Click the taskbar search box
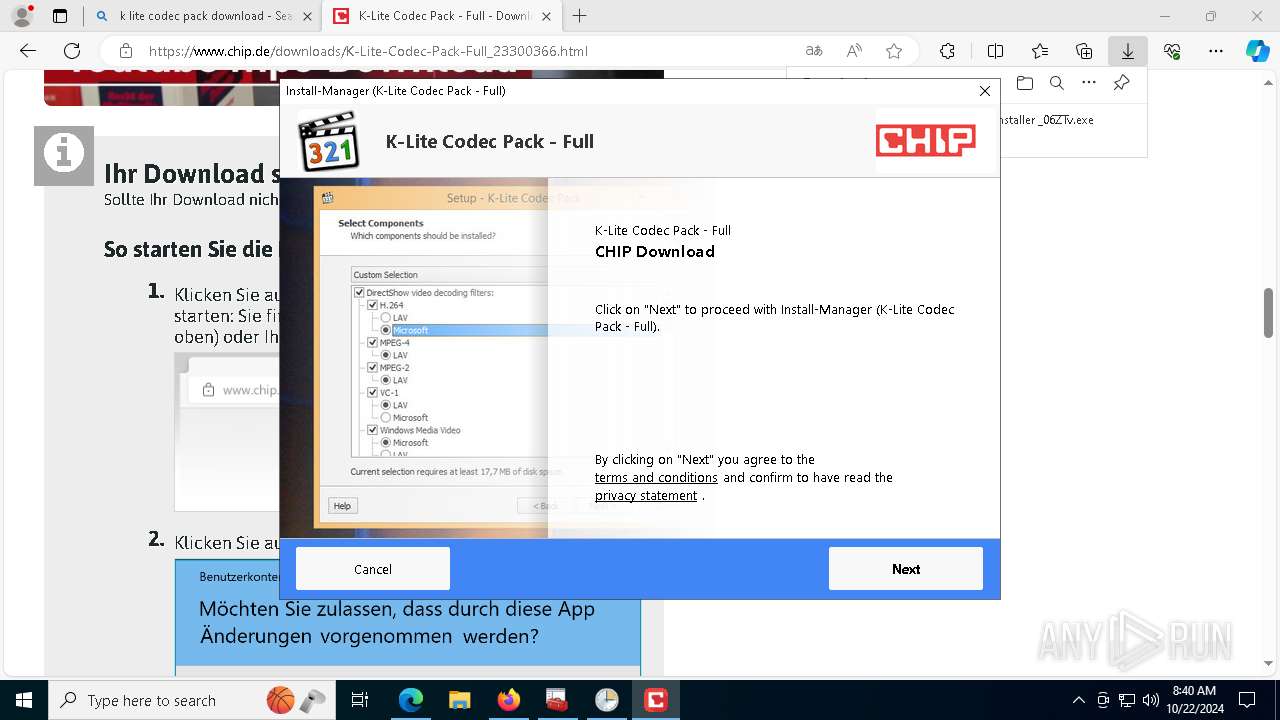1280x720 pixels. (190, 700)
